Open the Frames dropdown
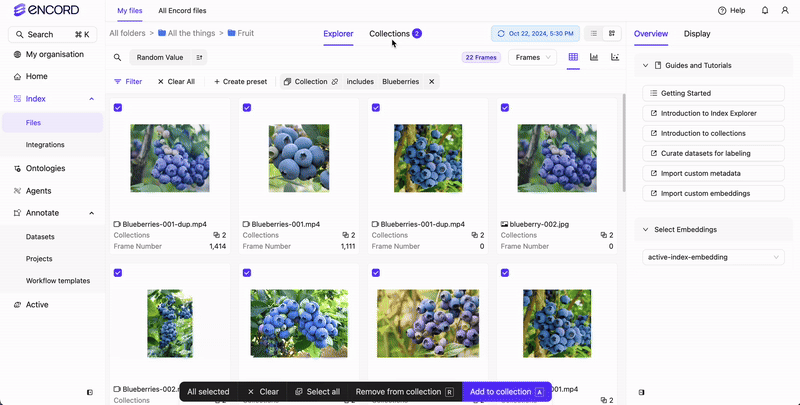 tap(533, 58)
